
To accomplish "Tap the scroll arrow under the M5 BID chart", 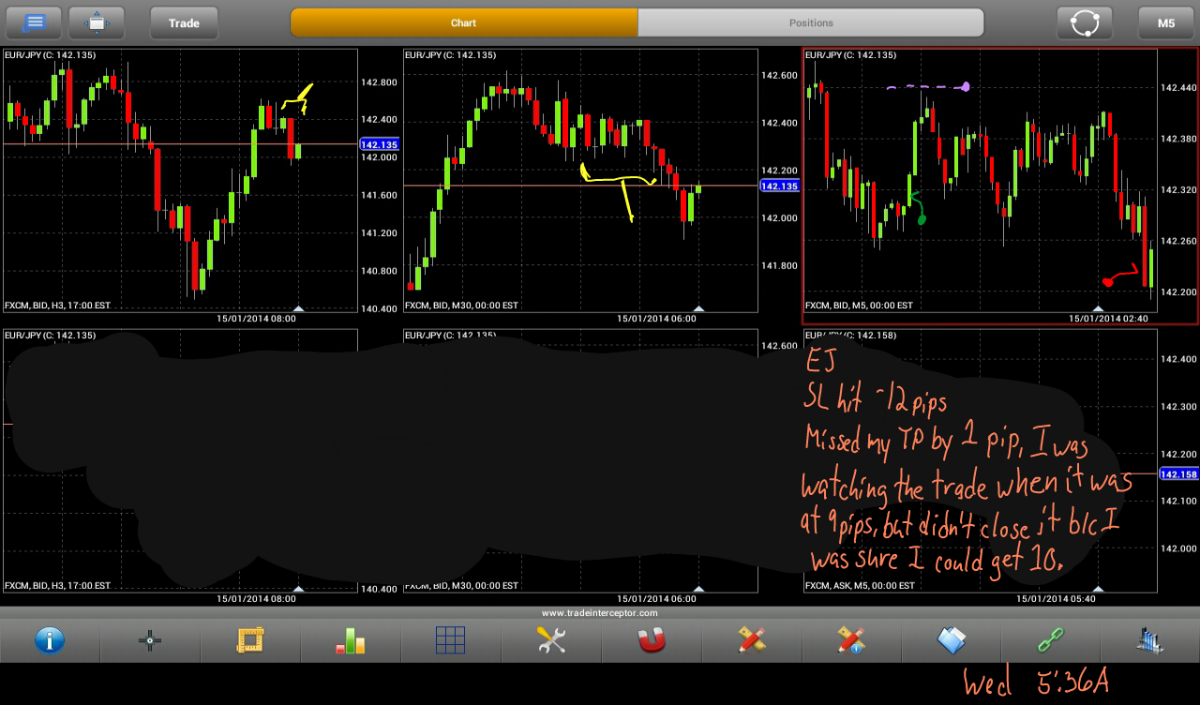I will pos(1098,308).
